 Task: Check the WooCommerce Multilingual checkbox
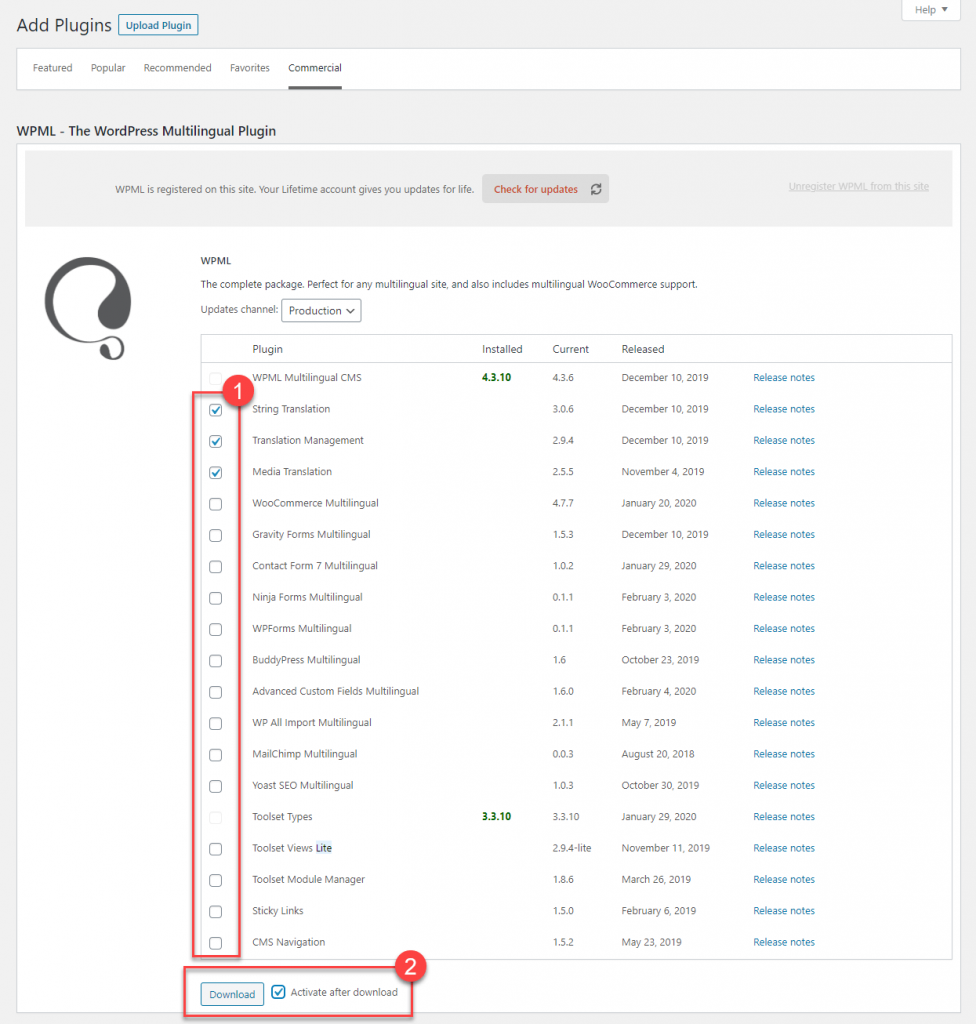(216, 504)
